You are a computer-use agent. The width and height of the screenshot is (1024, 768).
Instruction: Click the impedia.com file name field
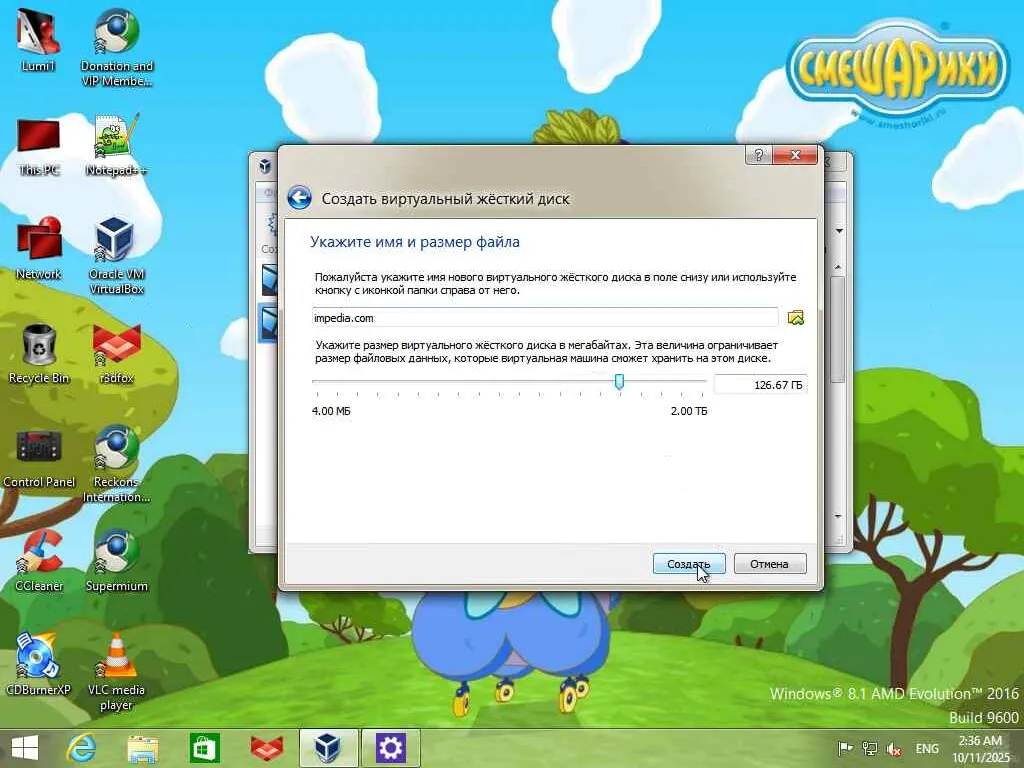point(545,318)
